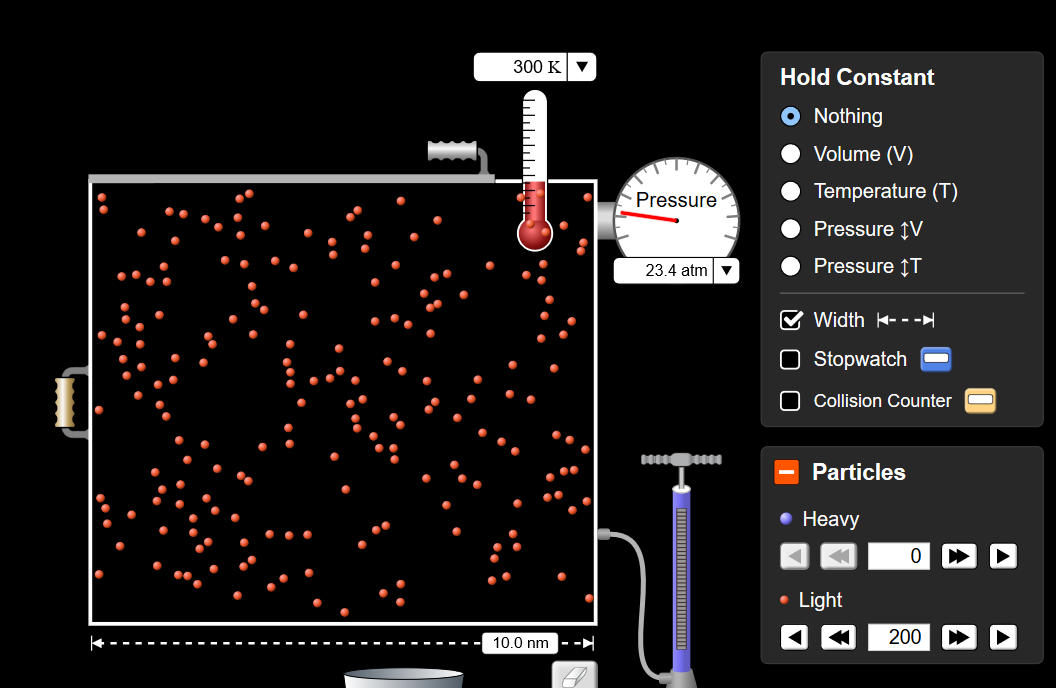Click the width ruler arrows icon

coord(905,320)
